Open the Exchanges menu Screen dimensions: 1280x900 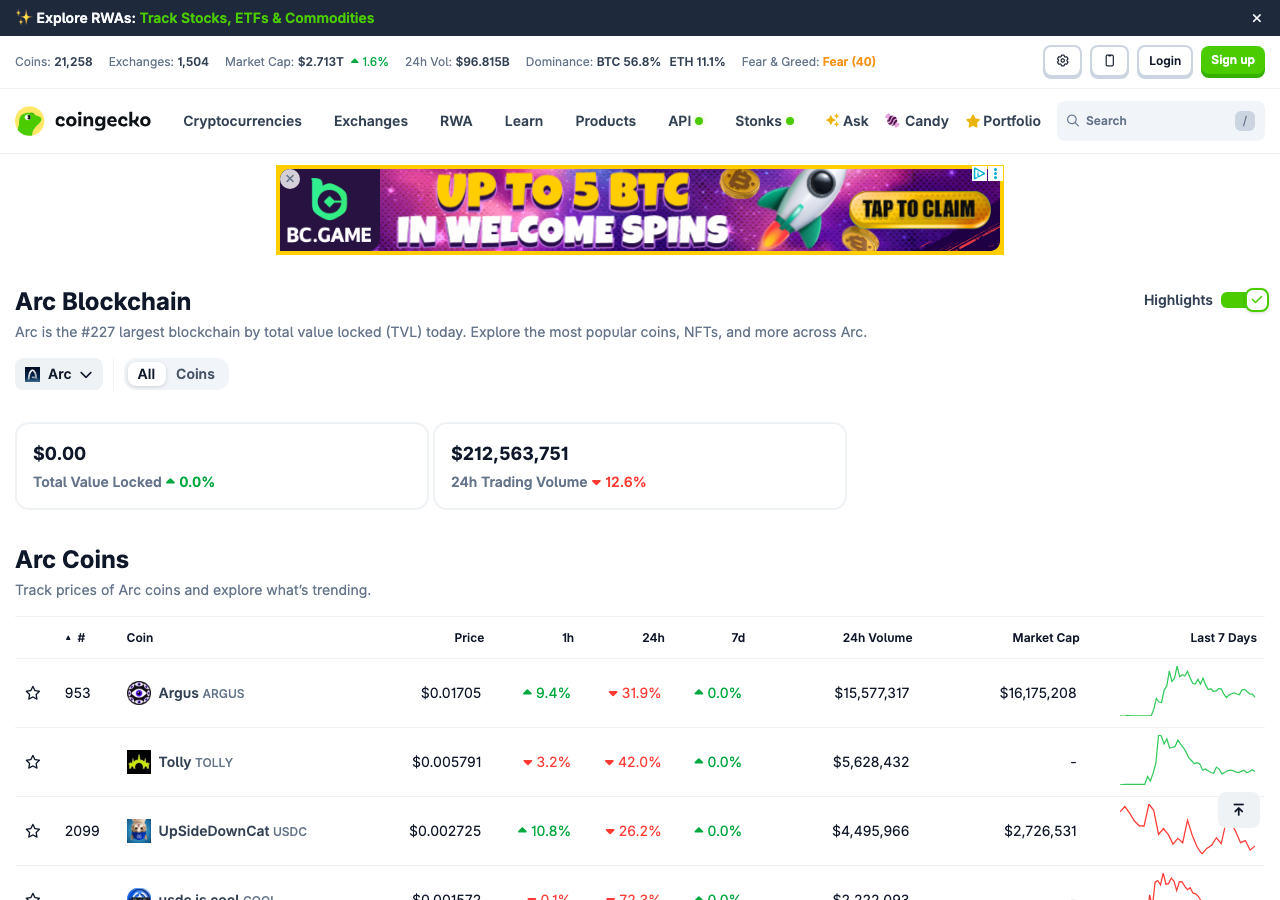[371, 121]
